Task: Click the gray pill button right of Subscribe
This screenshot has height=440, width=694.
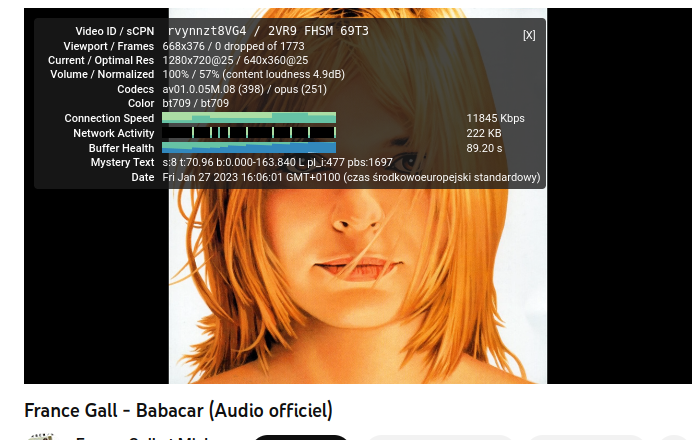Action: (x=440, y=437)
